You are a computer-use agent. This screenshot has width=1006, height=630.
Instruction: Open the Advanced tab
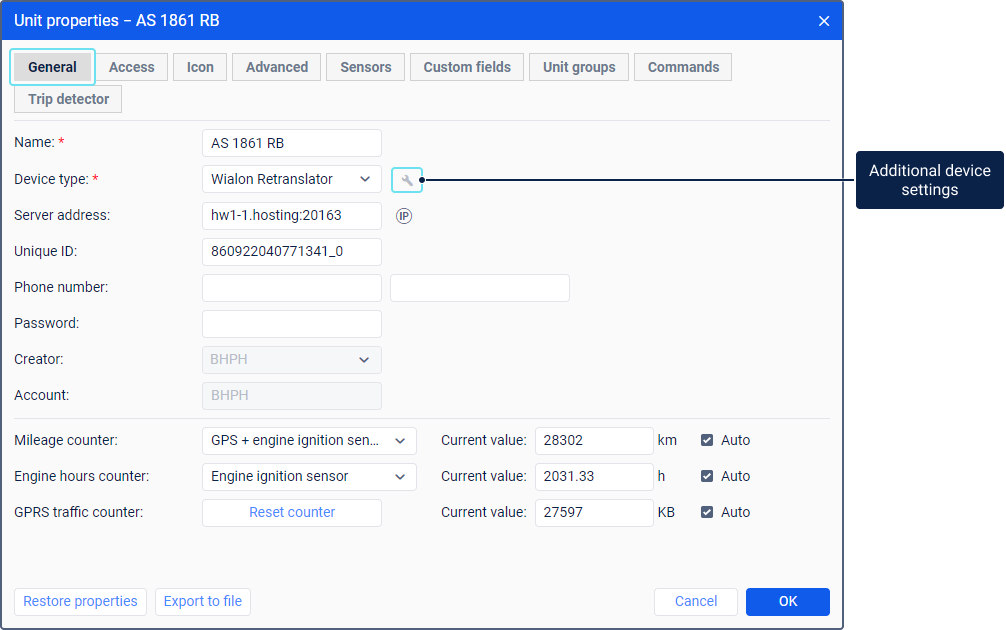[x=277, y=67]
